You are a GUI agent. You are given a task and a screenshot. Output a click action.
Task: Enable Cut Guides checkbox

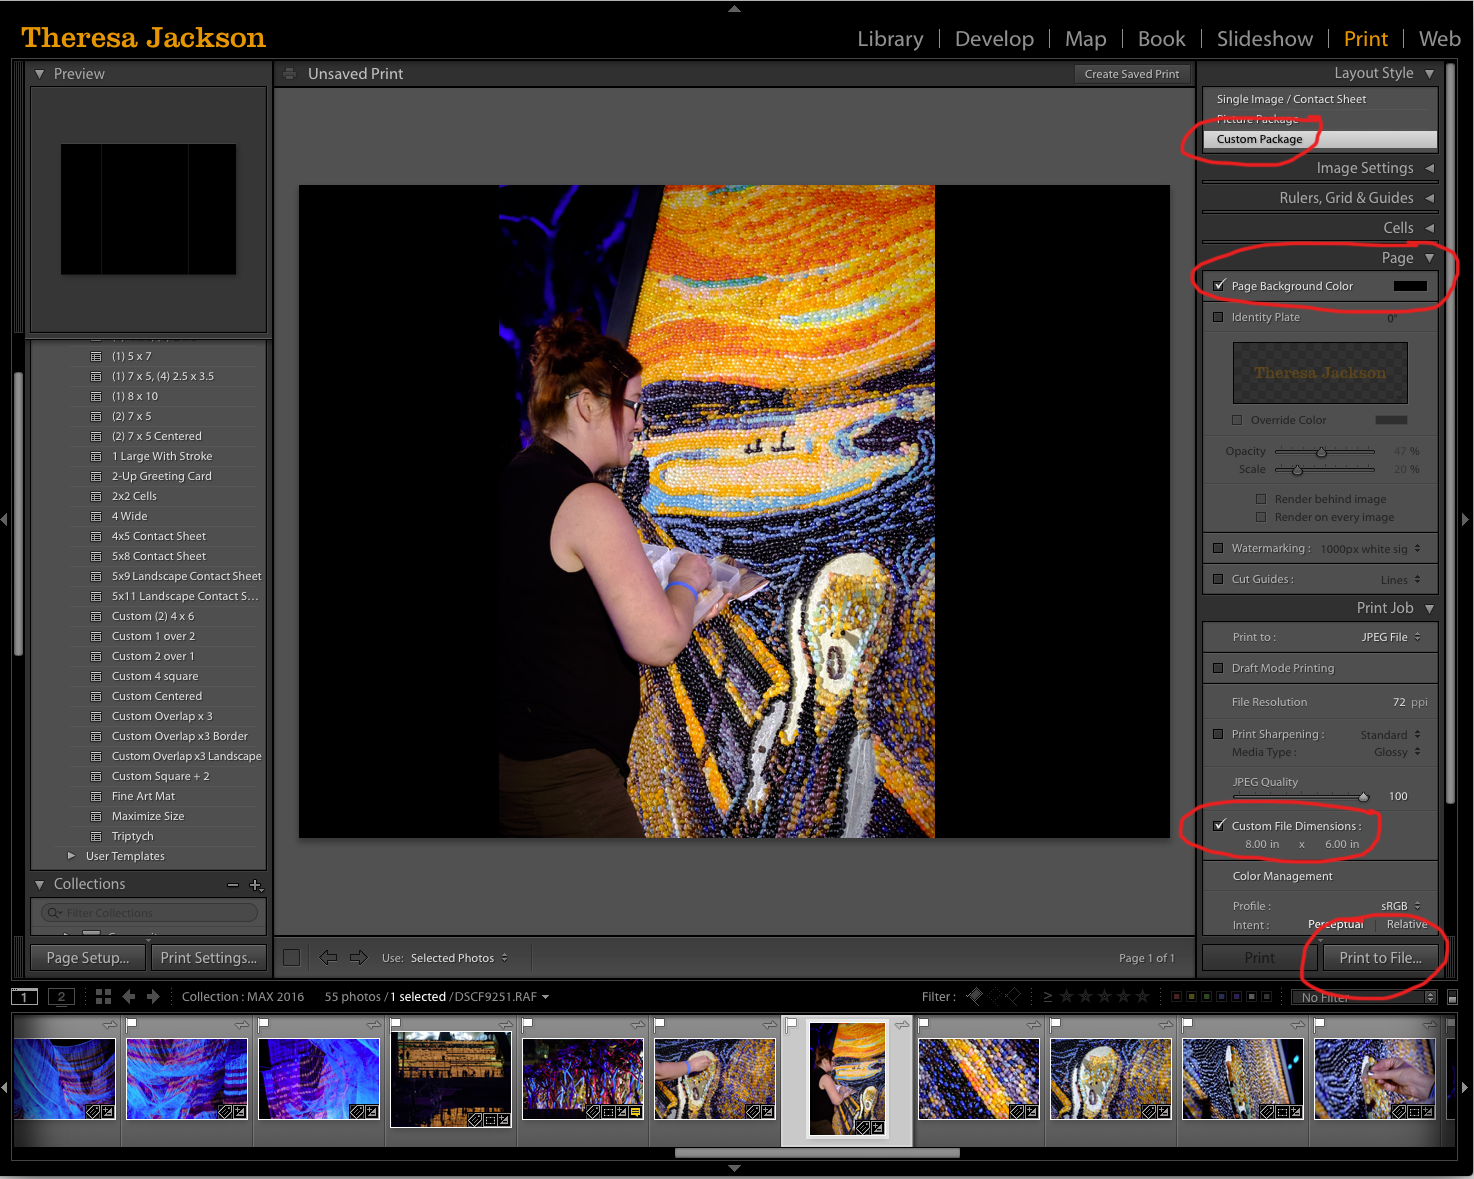(1218, 579)
